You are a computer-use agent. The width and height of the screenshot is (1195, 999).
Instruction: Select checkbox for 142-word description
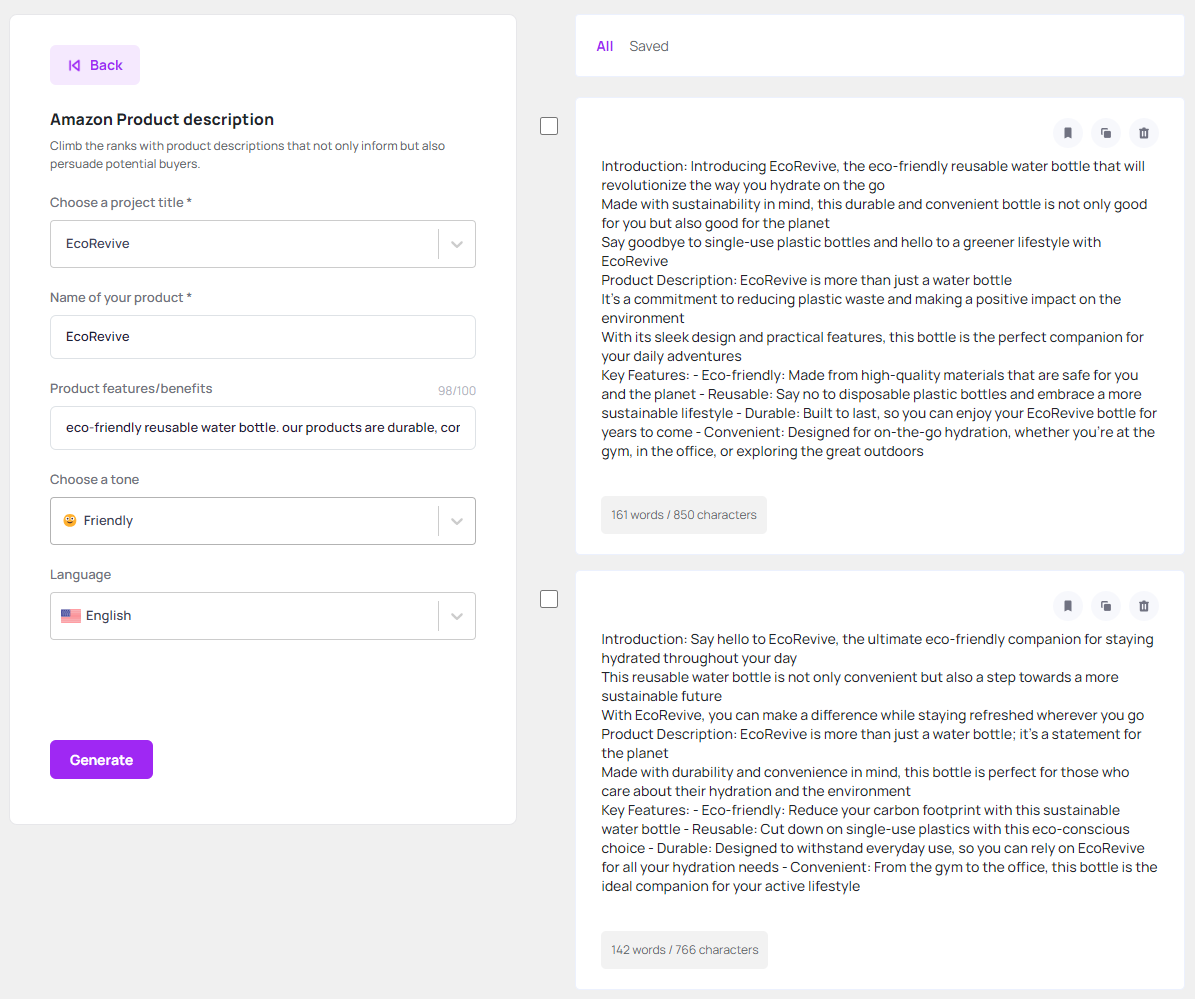point(549,599)
